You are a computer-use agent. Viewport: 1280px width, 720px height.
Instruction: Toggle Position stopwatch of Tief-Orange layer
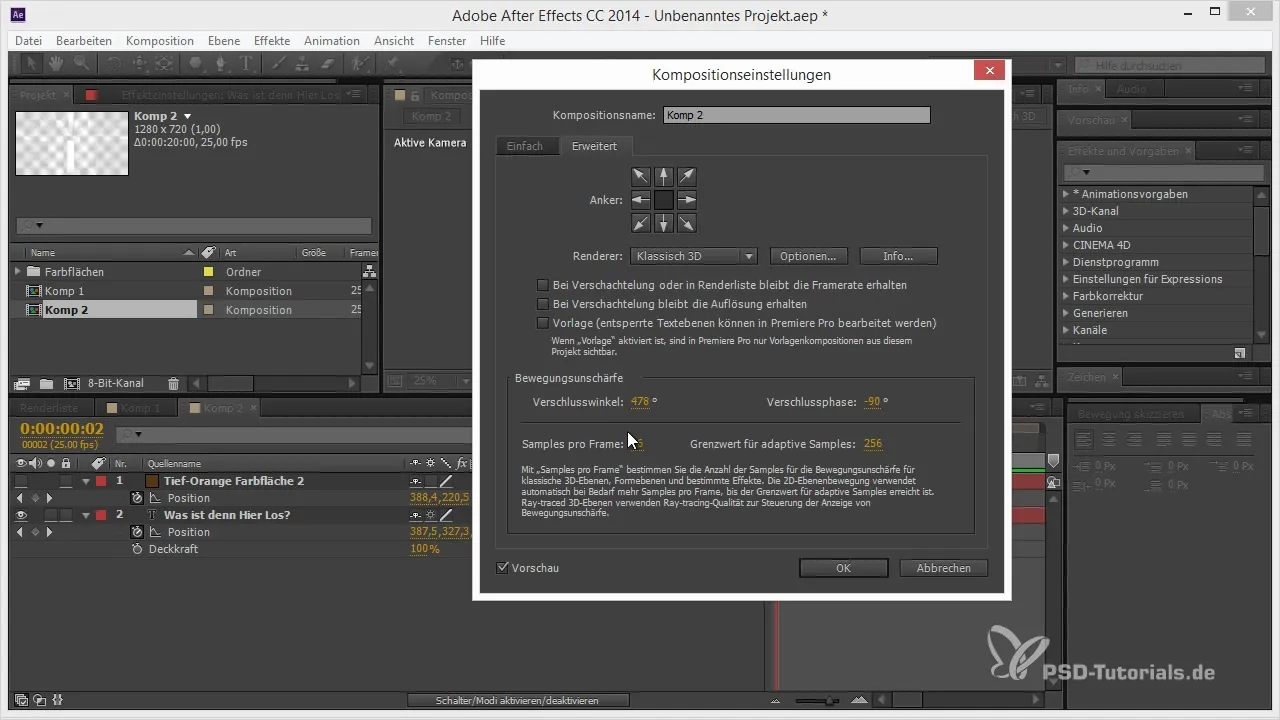tap(137, 498)
